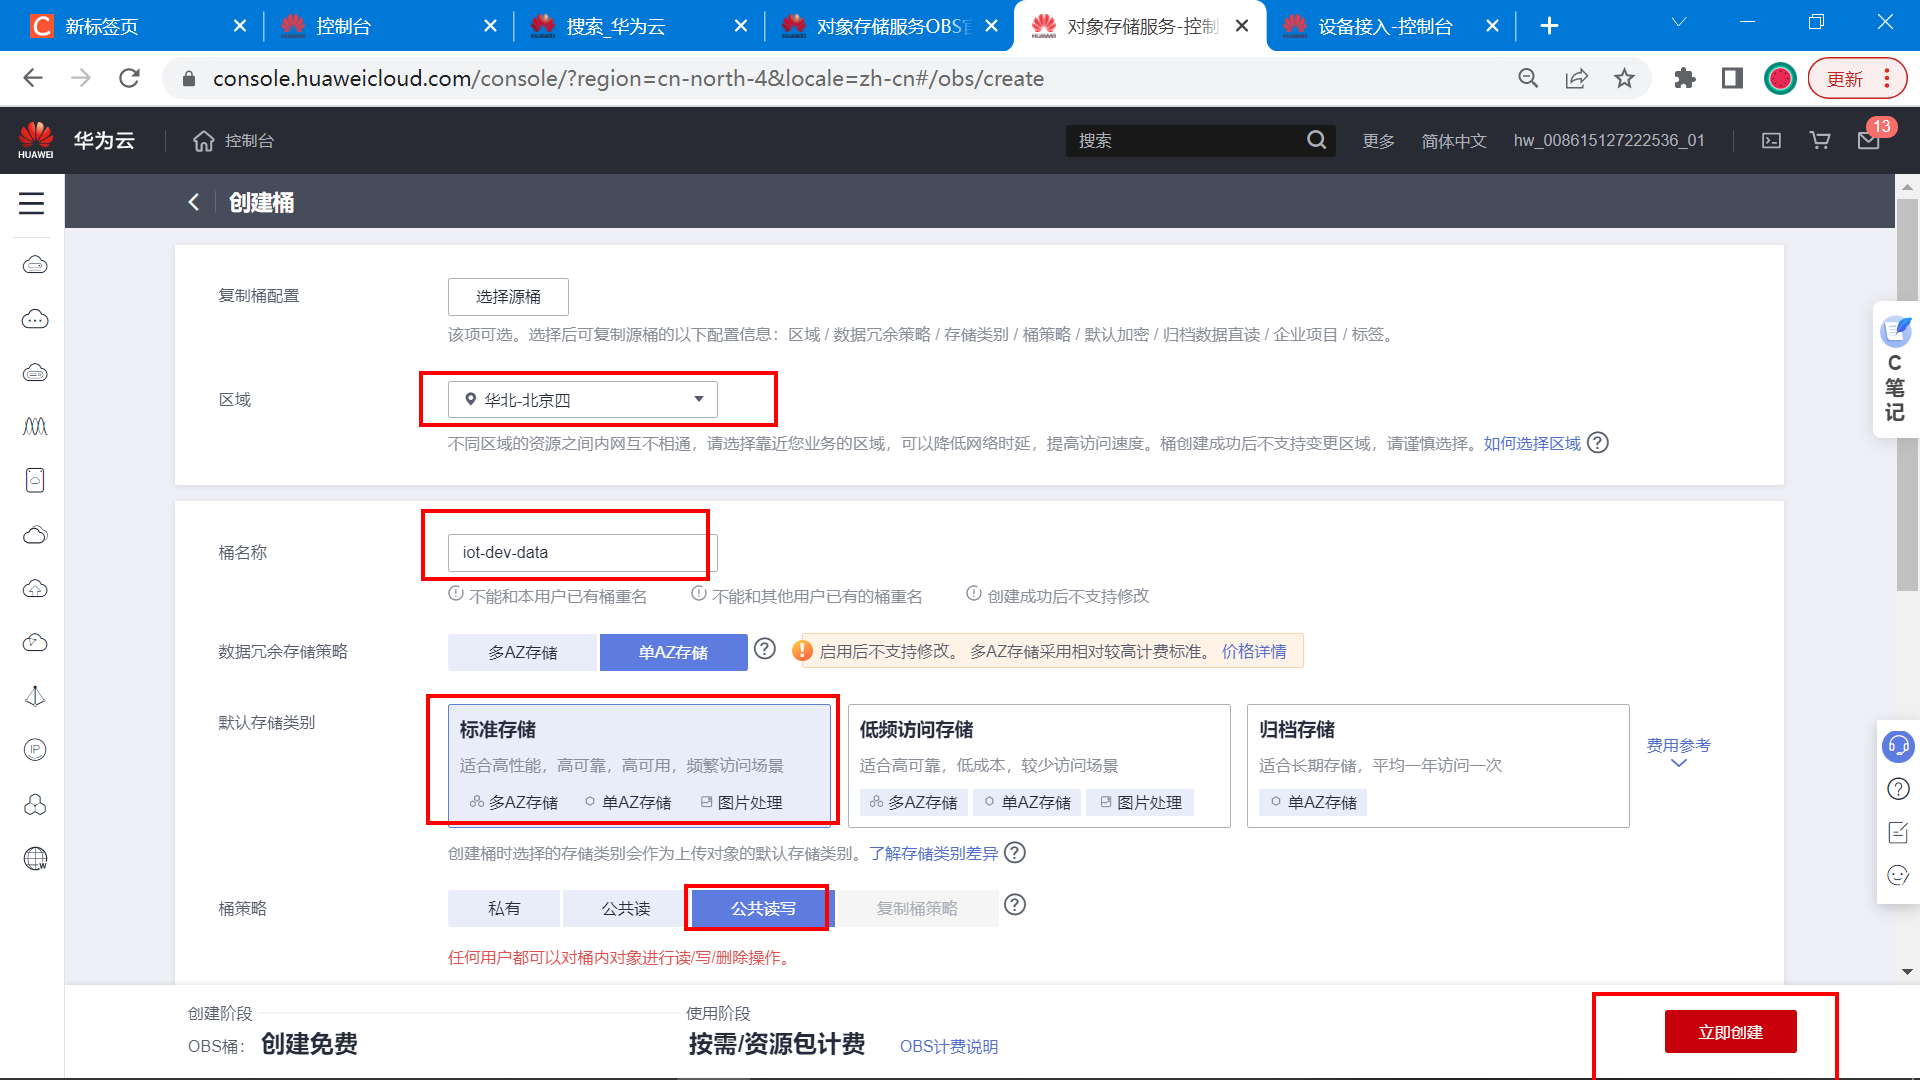Bookmark page with the star icon
This screenshot has width=1920, height=1080.
(x=1624, y=78)
